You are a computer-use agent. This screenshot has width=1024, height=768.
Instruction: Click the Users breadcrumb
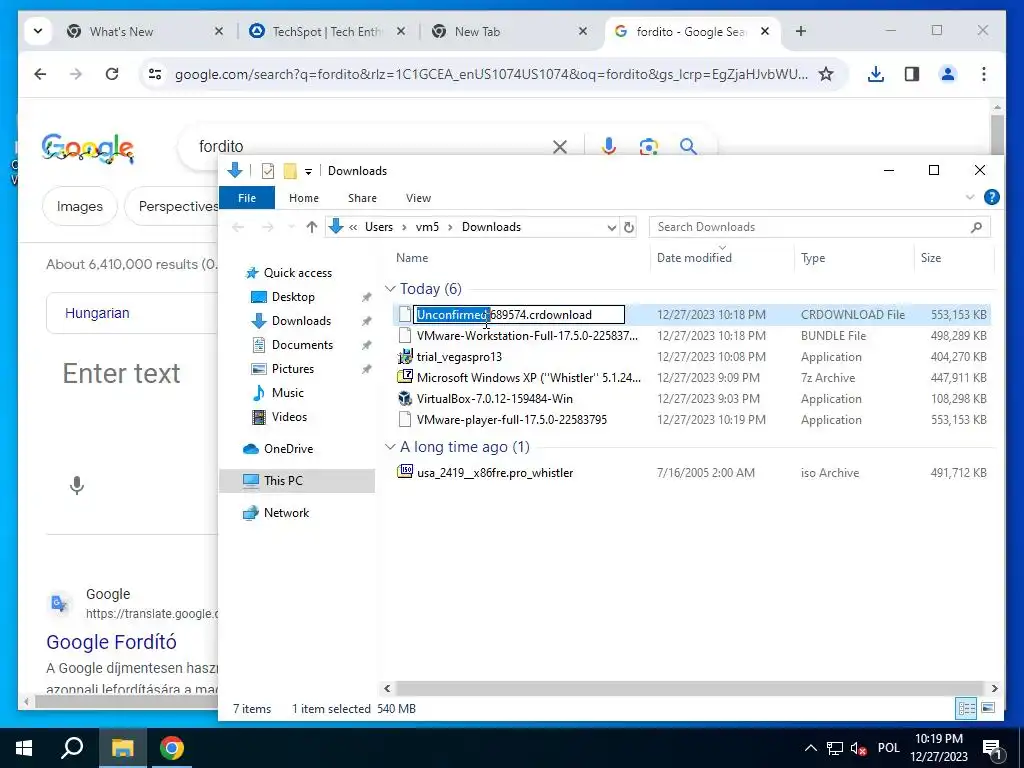[379, 227]
